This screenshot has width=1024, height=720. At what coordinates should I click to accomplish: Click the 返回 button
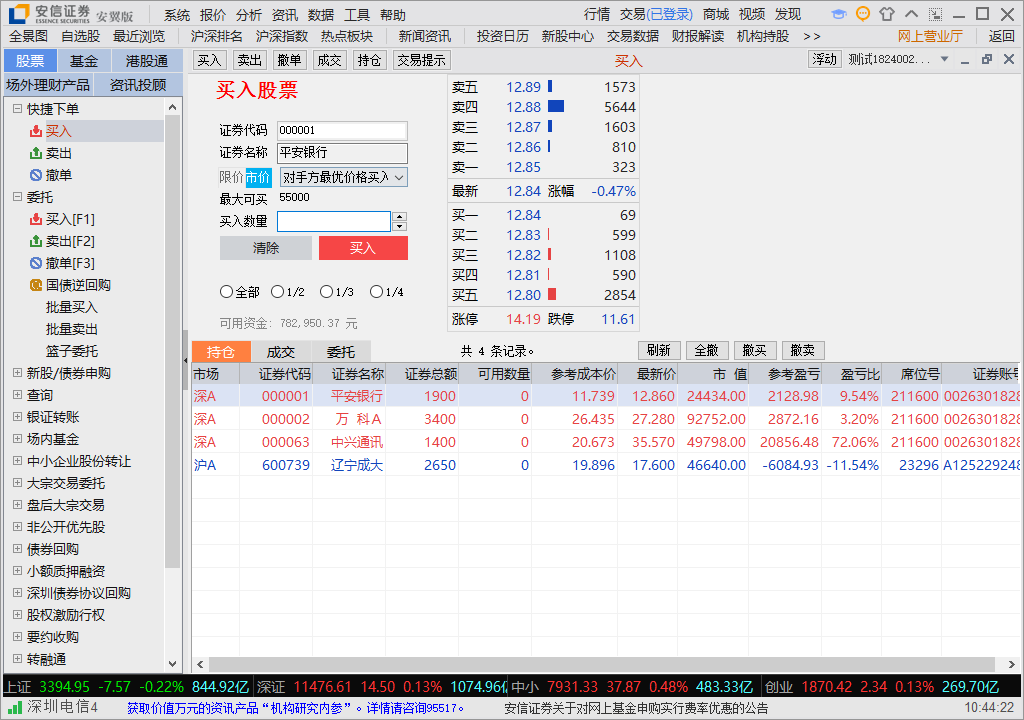[x=1001, y=37]
